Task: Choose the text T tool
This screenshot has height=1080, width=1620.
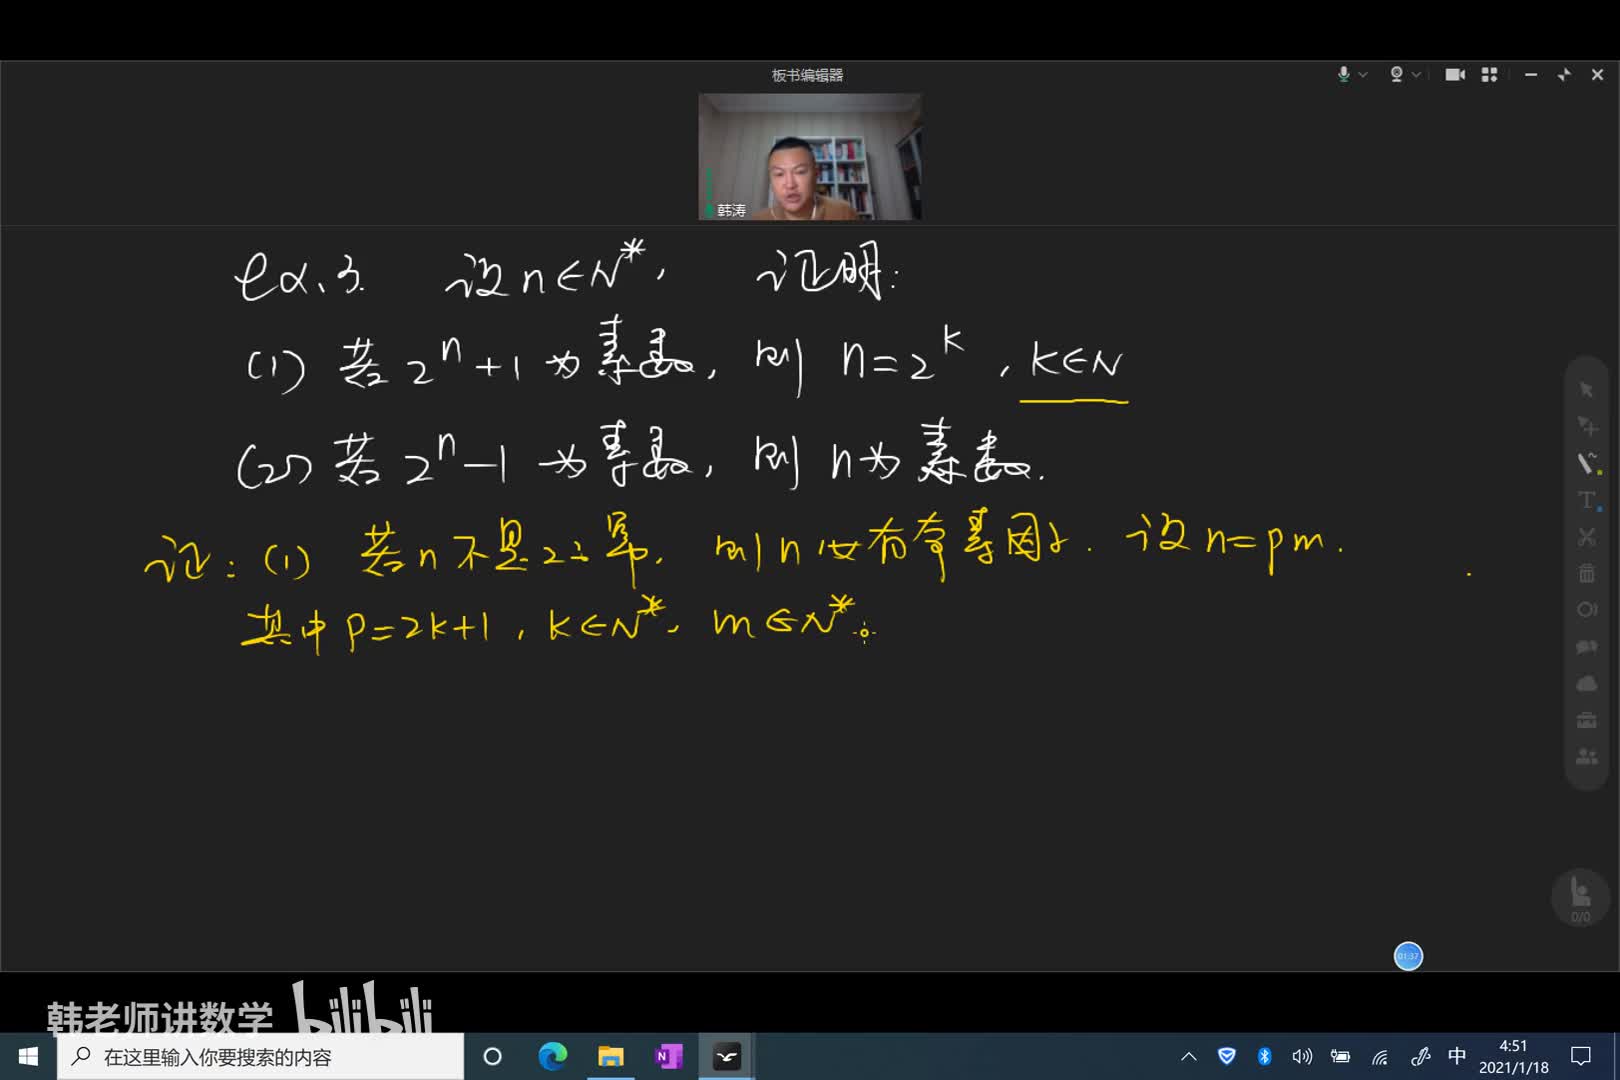Action: click(x=1586, y=500)
